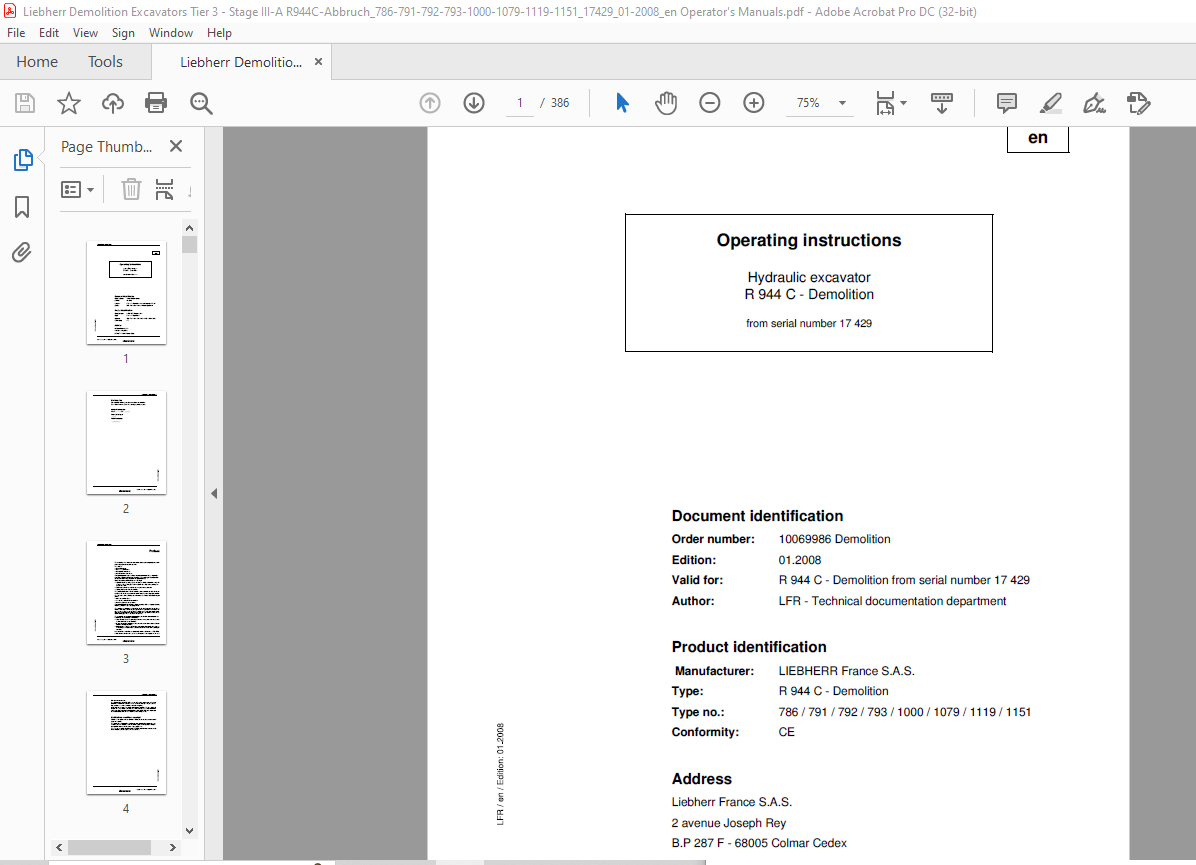The width and height of the screenshot is (1196, 865).
Task: Click the type numbers '786 / 791 / 792' line
Action: 905,712
